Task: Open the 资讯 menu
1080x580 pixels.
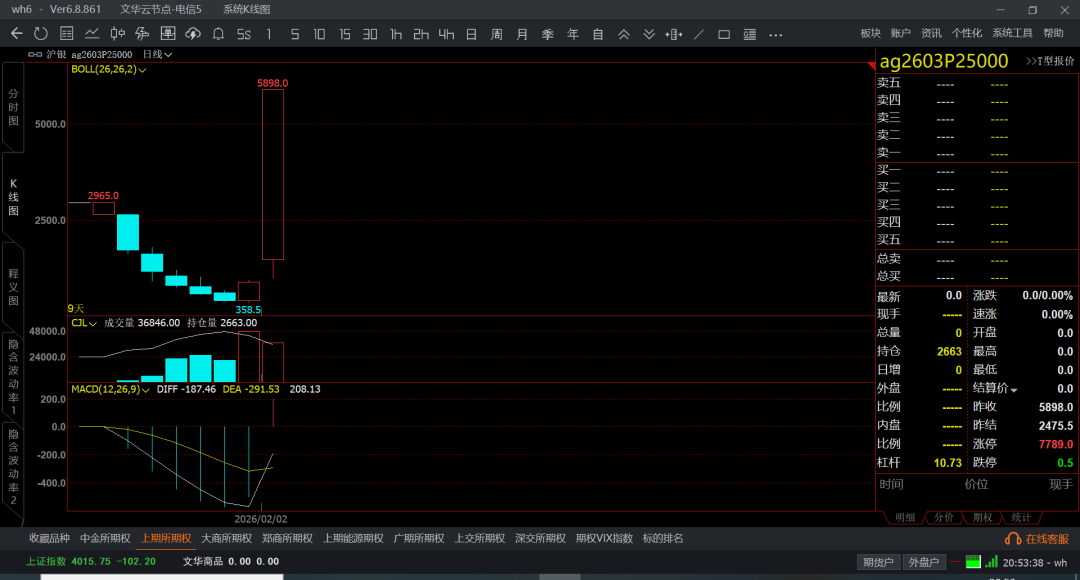Action: (x=931, y=33)
